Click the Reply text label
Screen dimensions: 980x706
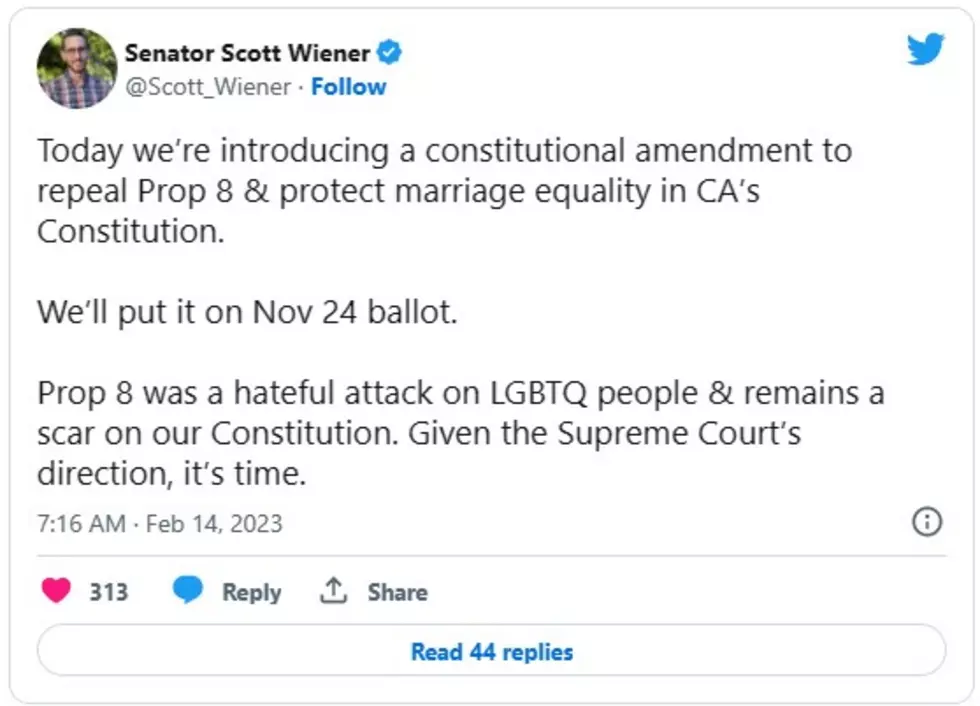tap(252, 592)
